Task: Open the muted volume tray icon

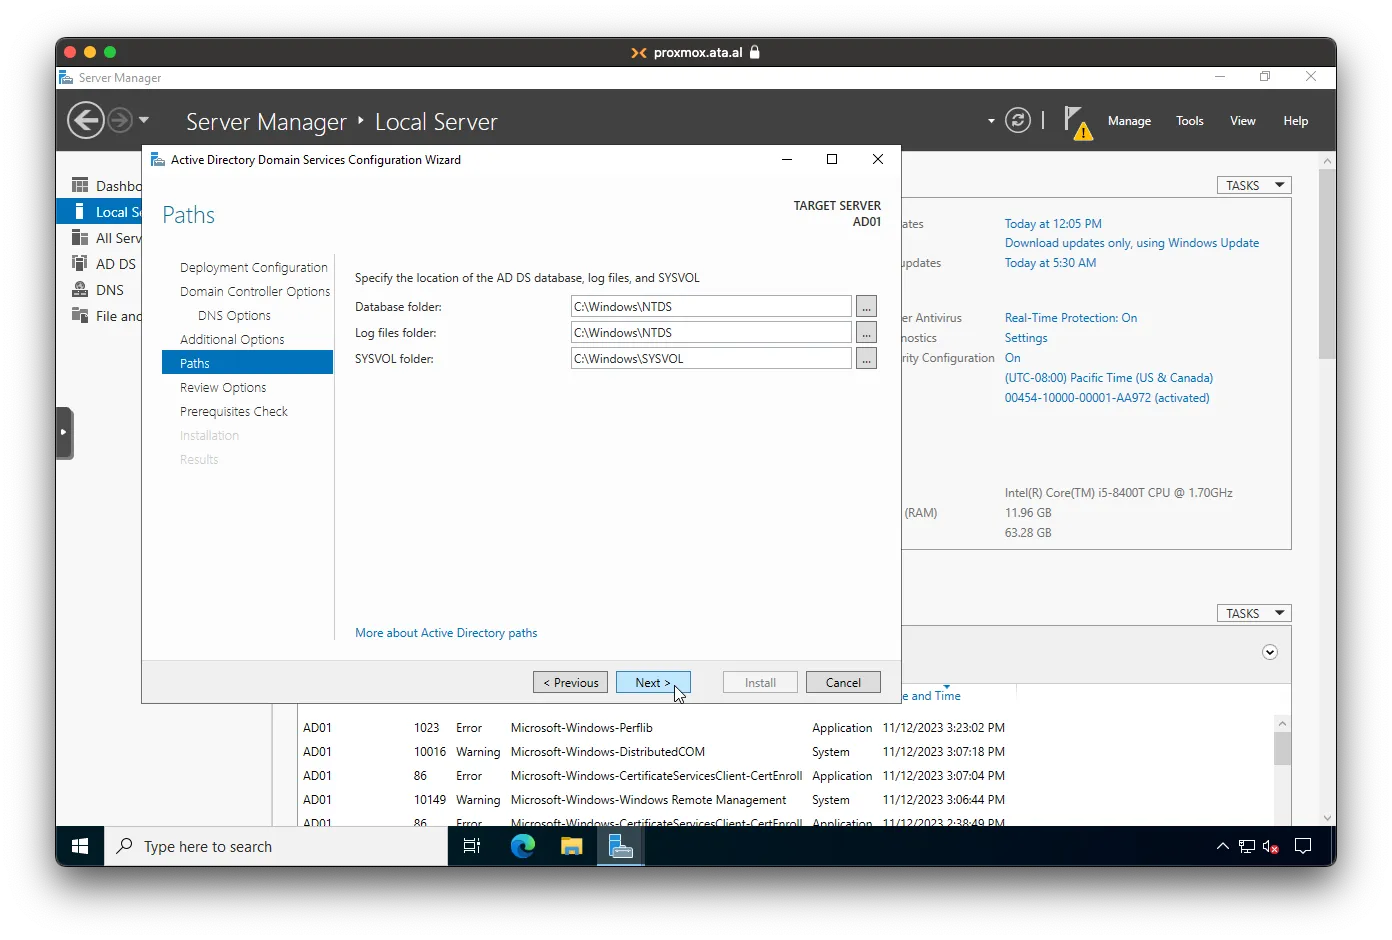Action: (1271, 847)
